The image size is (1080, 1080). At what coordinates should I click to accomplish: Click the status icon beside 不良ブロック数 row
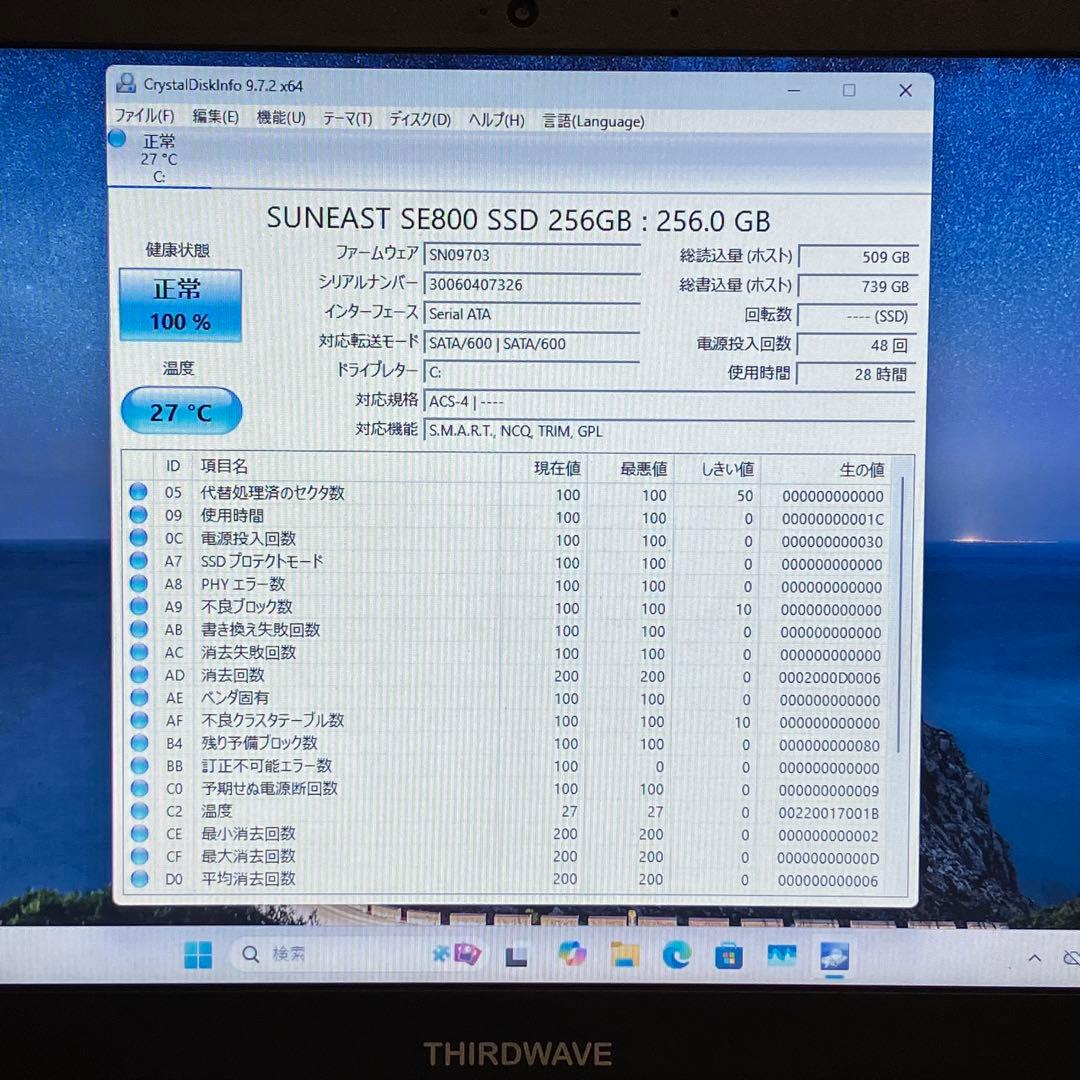tap(138, 607)
